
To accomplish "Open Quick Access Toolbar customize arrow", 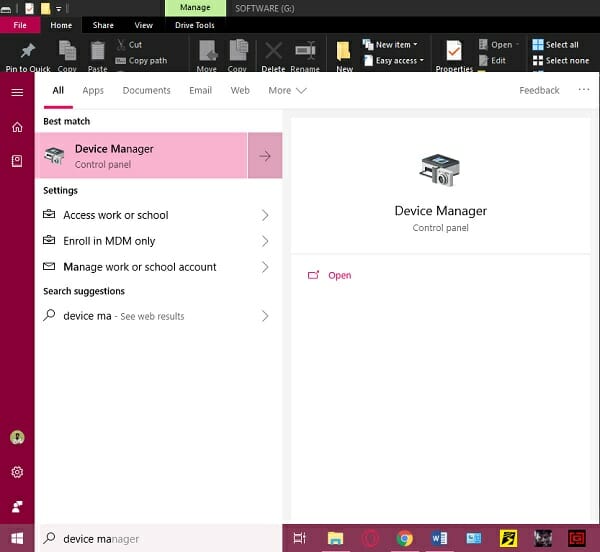I will pos(59,8).
